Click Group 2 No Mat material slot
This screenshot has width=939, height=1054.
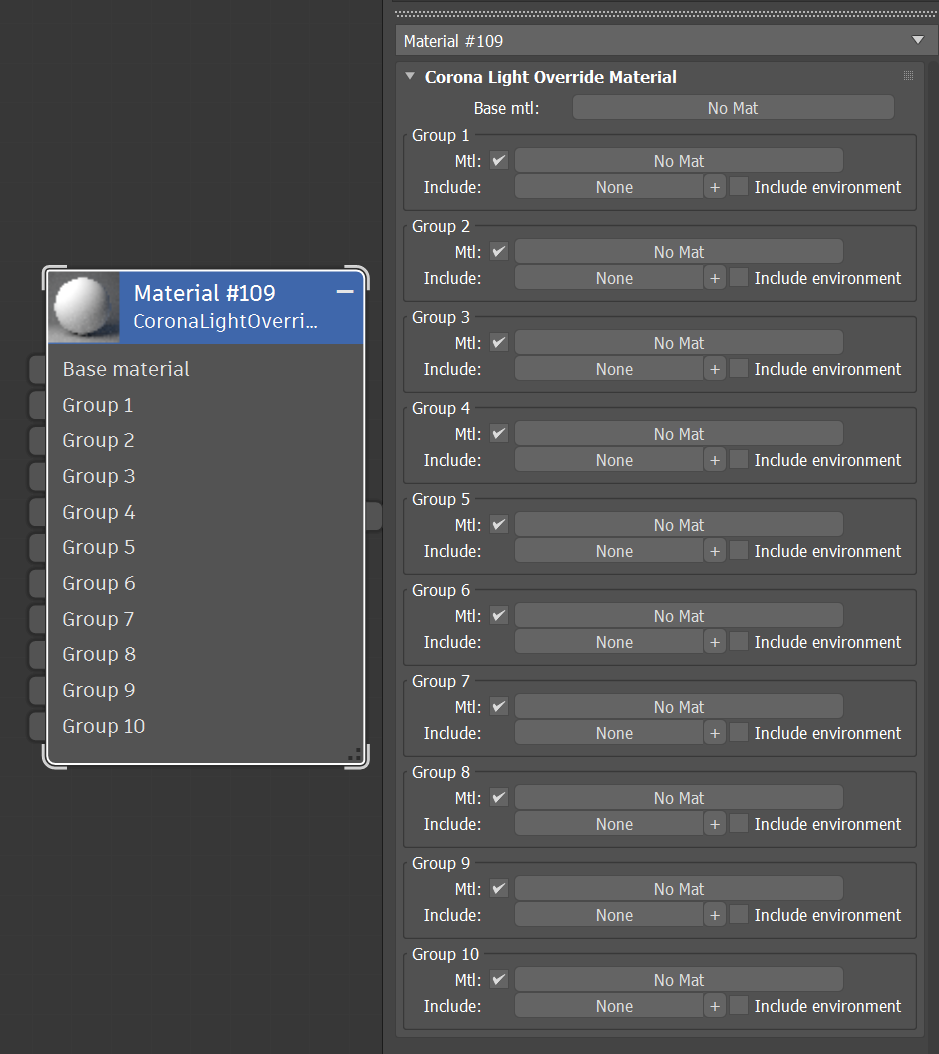click(x=678, y=251)
